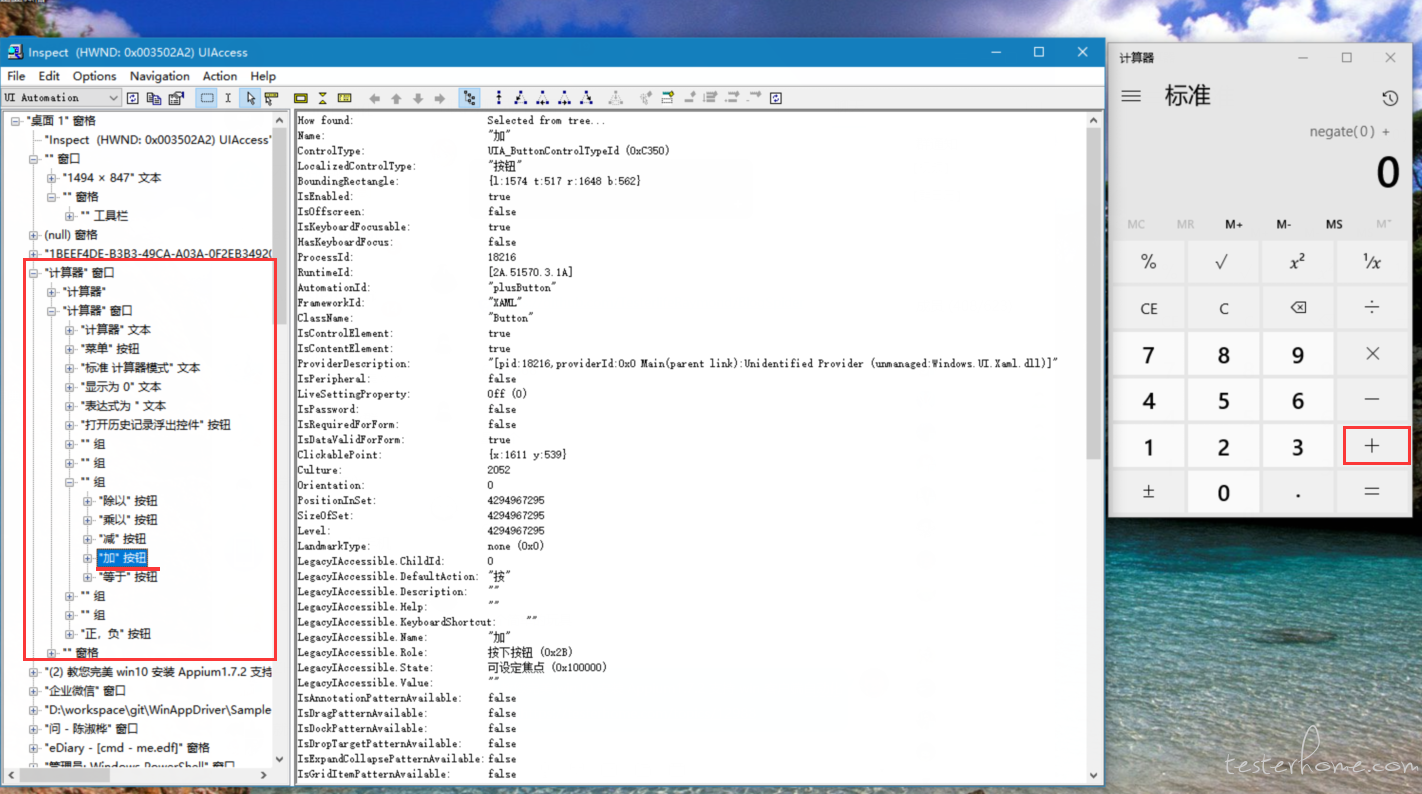The image size is (1422, 794).
Task: Click the x squared key
Action: (1297, 262)
